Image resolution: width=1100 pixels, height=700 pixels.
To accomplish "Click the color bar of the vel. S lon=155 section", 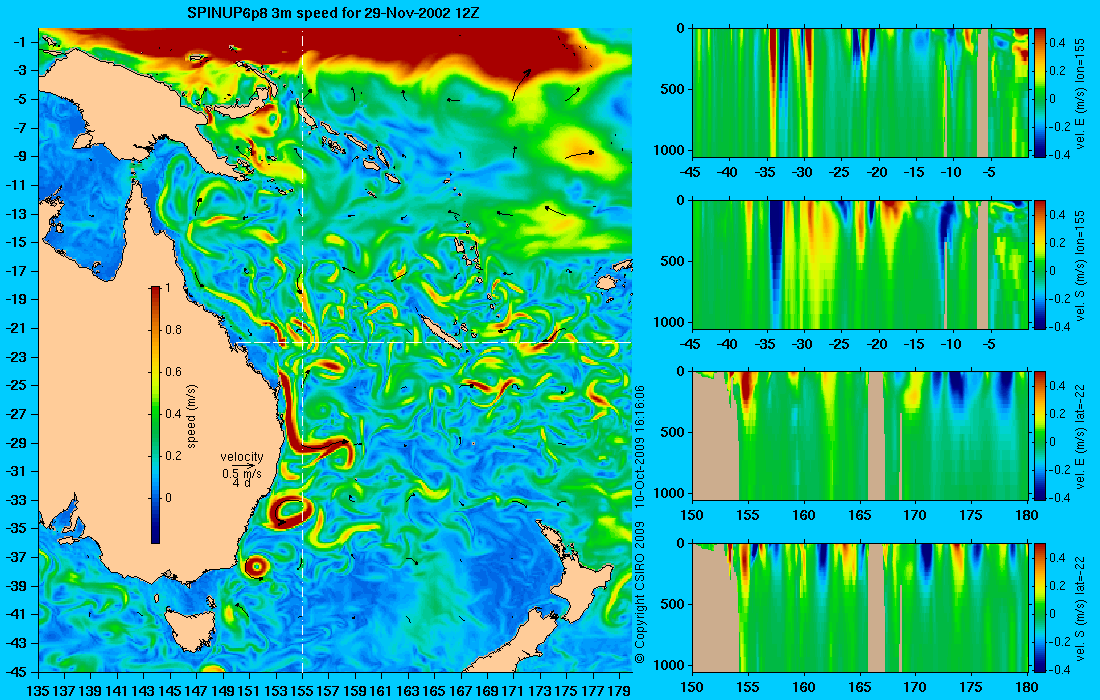I will pyautogui.click(x=1040, y=264).
